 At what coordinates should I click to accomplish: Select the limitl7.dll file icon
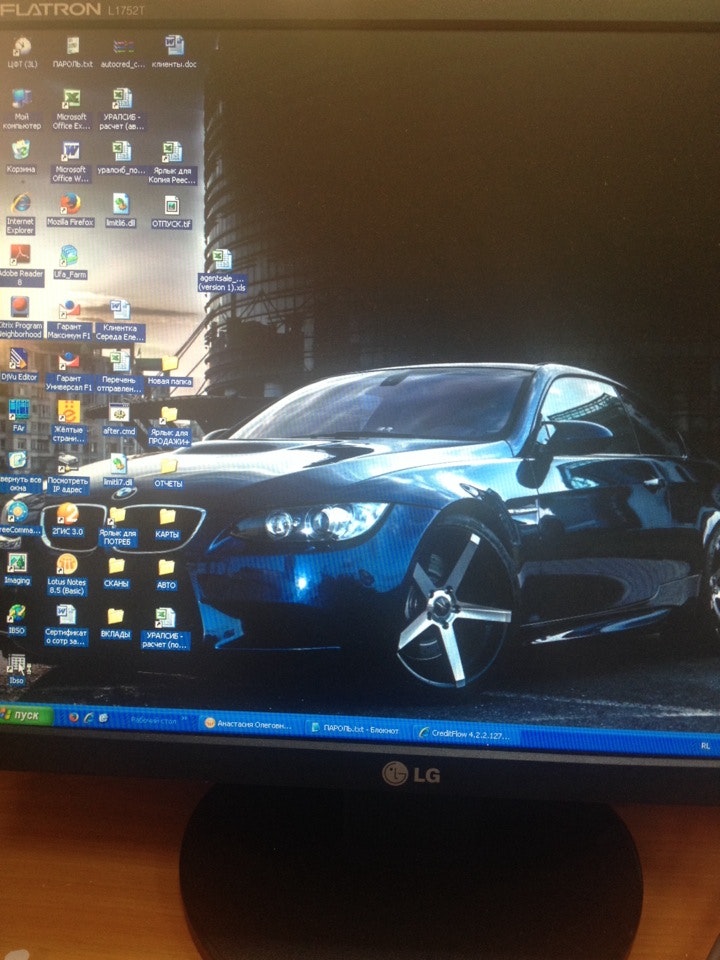pyautogui.click(x=118, y=471)
